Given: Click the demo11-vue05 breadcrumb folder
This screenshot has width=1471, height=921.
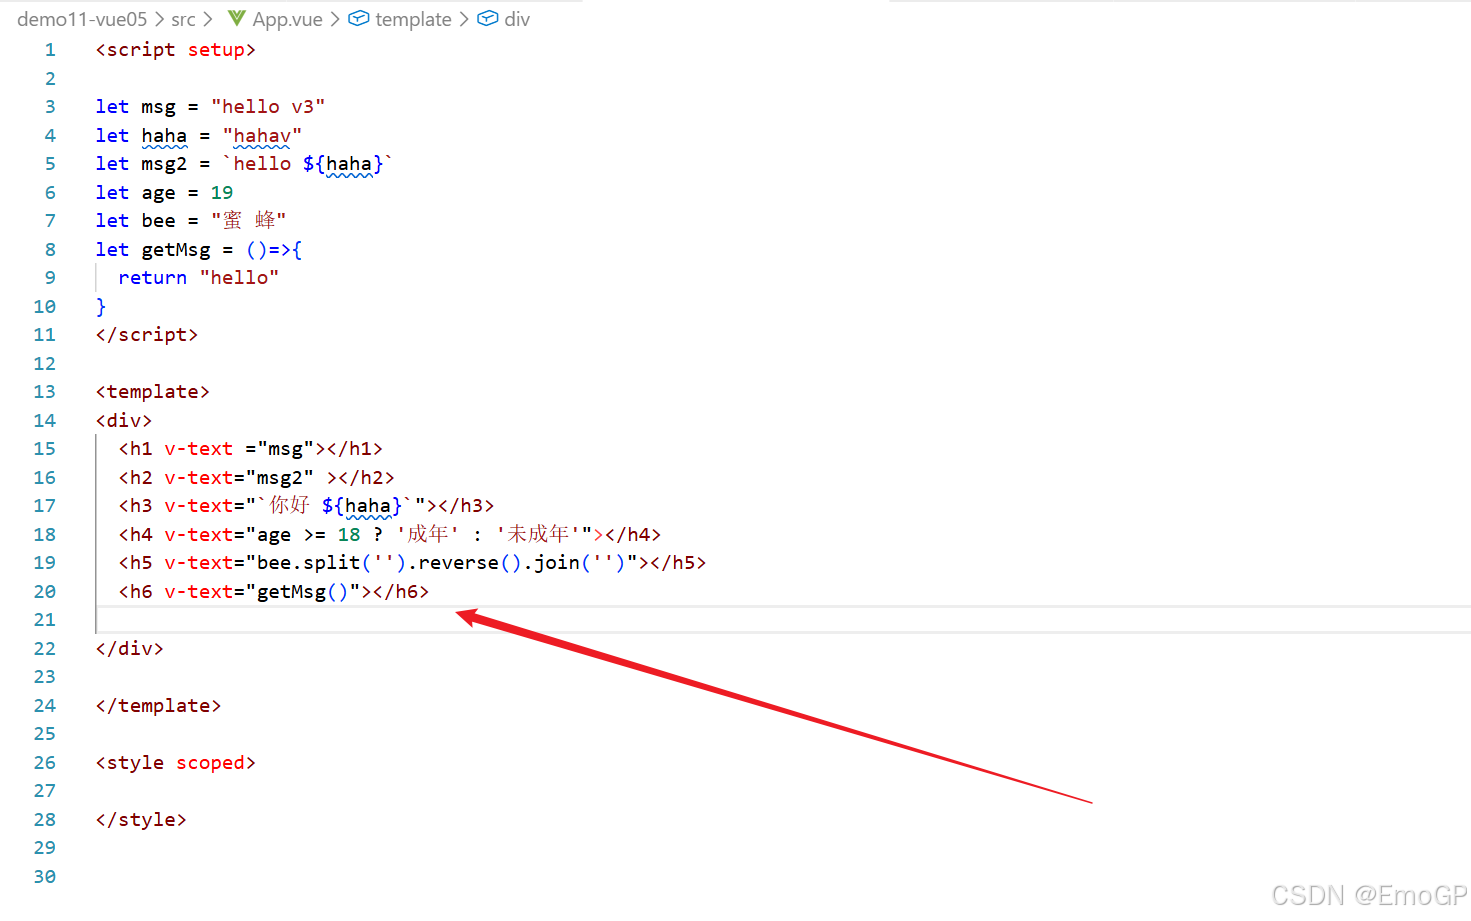Looking at the screenshot, I should pyautogui.click(x=82, y=19).
